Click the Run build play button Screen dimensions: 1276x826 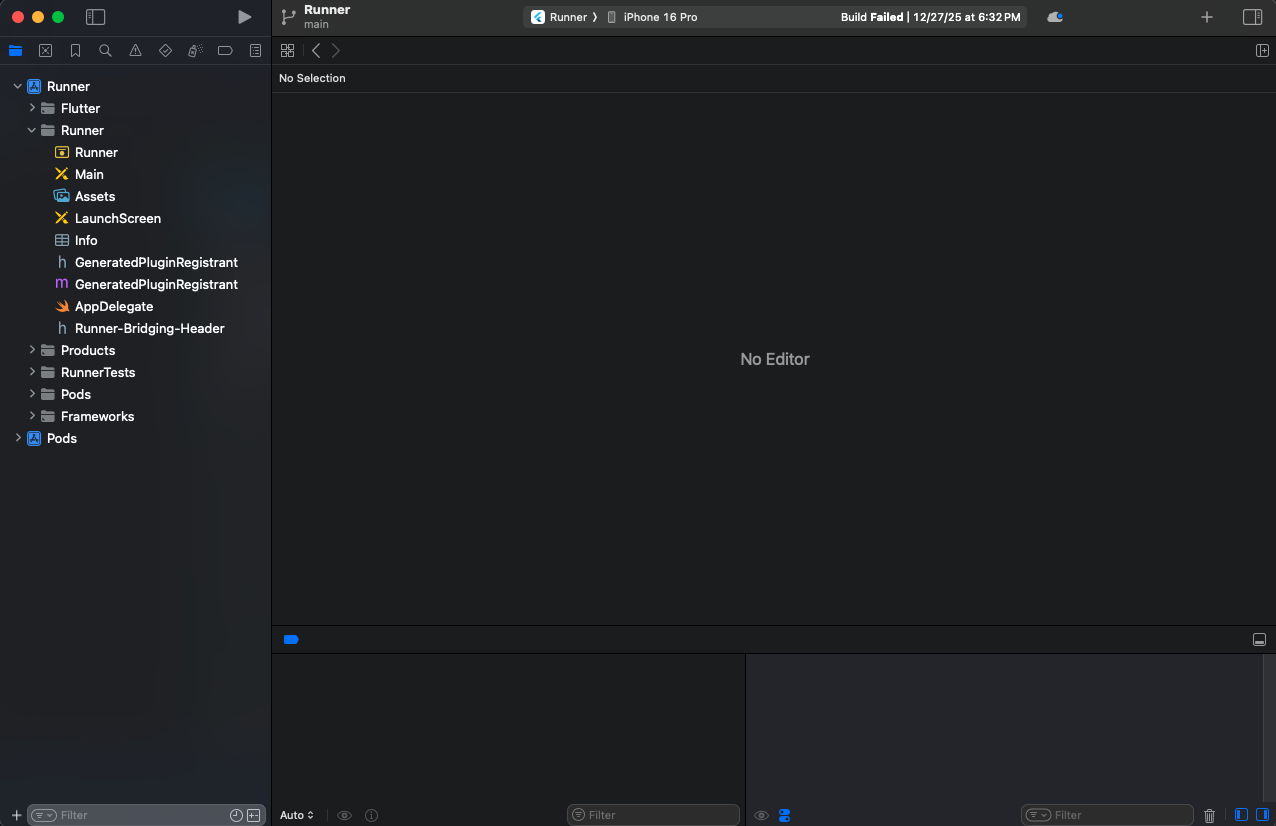click(244, 17)
